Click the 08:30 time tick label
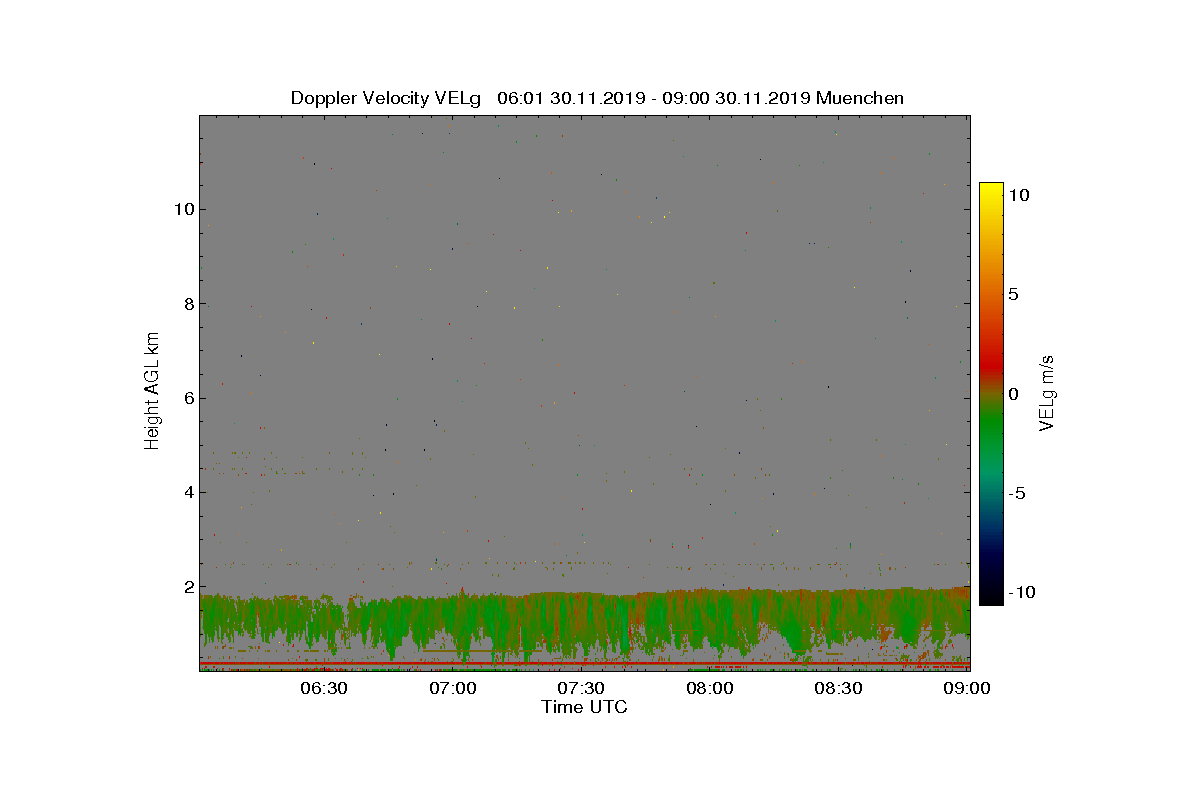 pos(839,688)
